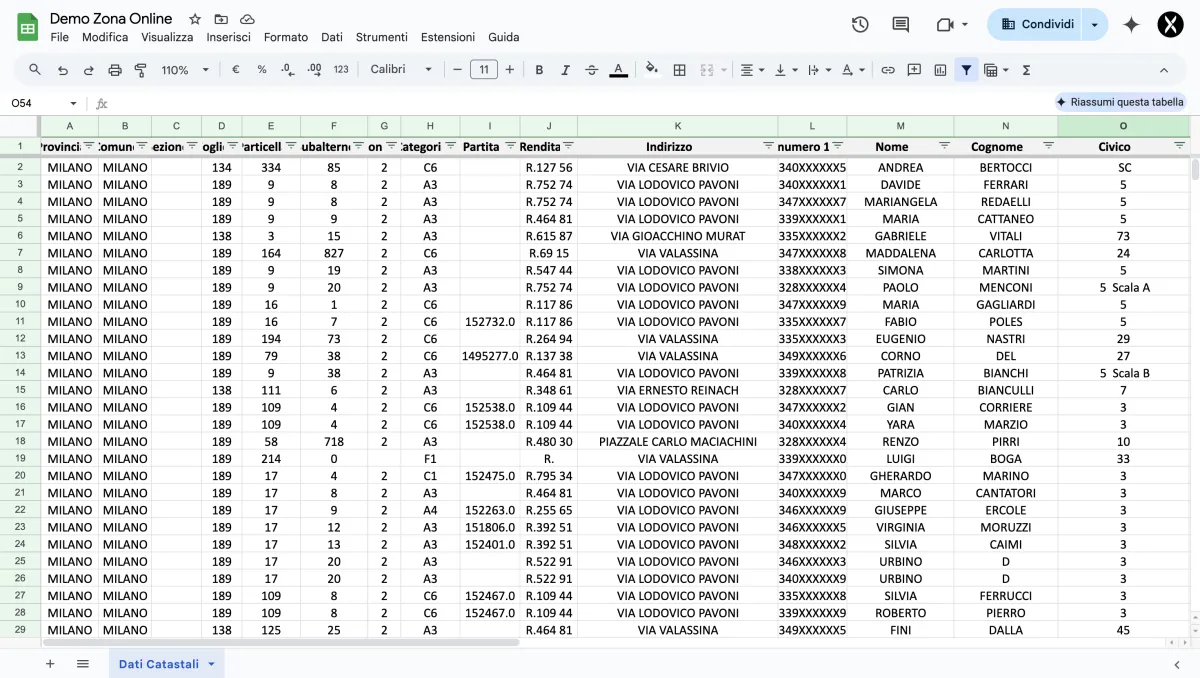
Task: Click the print icon
Action: tap(115, 70)
